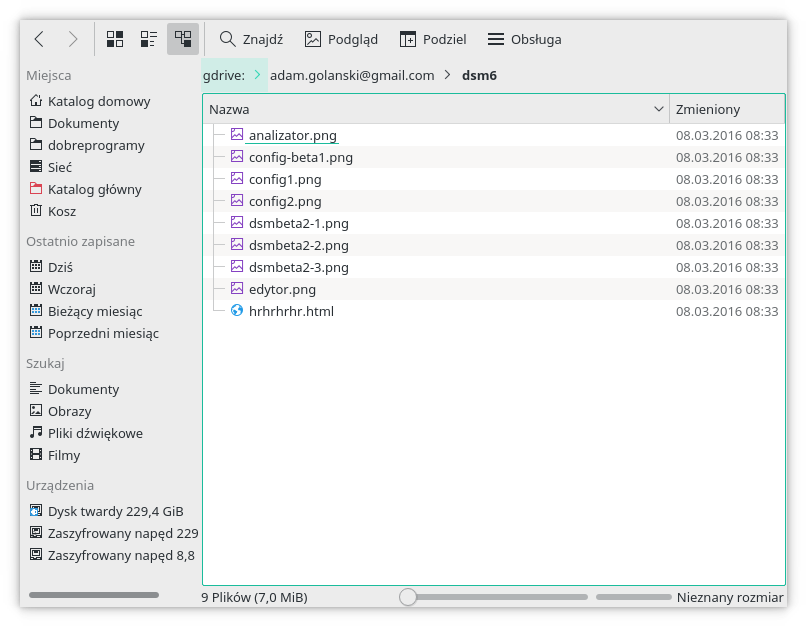Click Podziel to split the view
The width and height of the screenshot is (807, 627).
(x=433, y=39)
